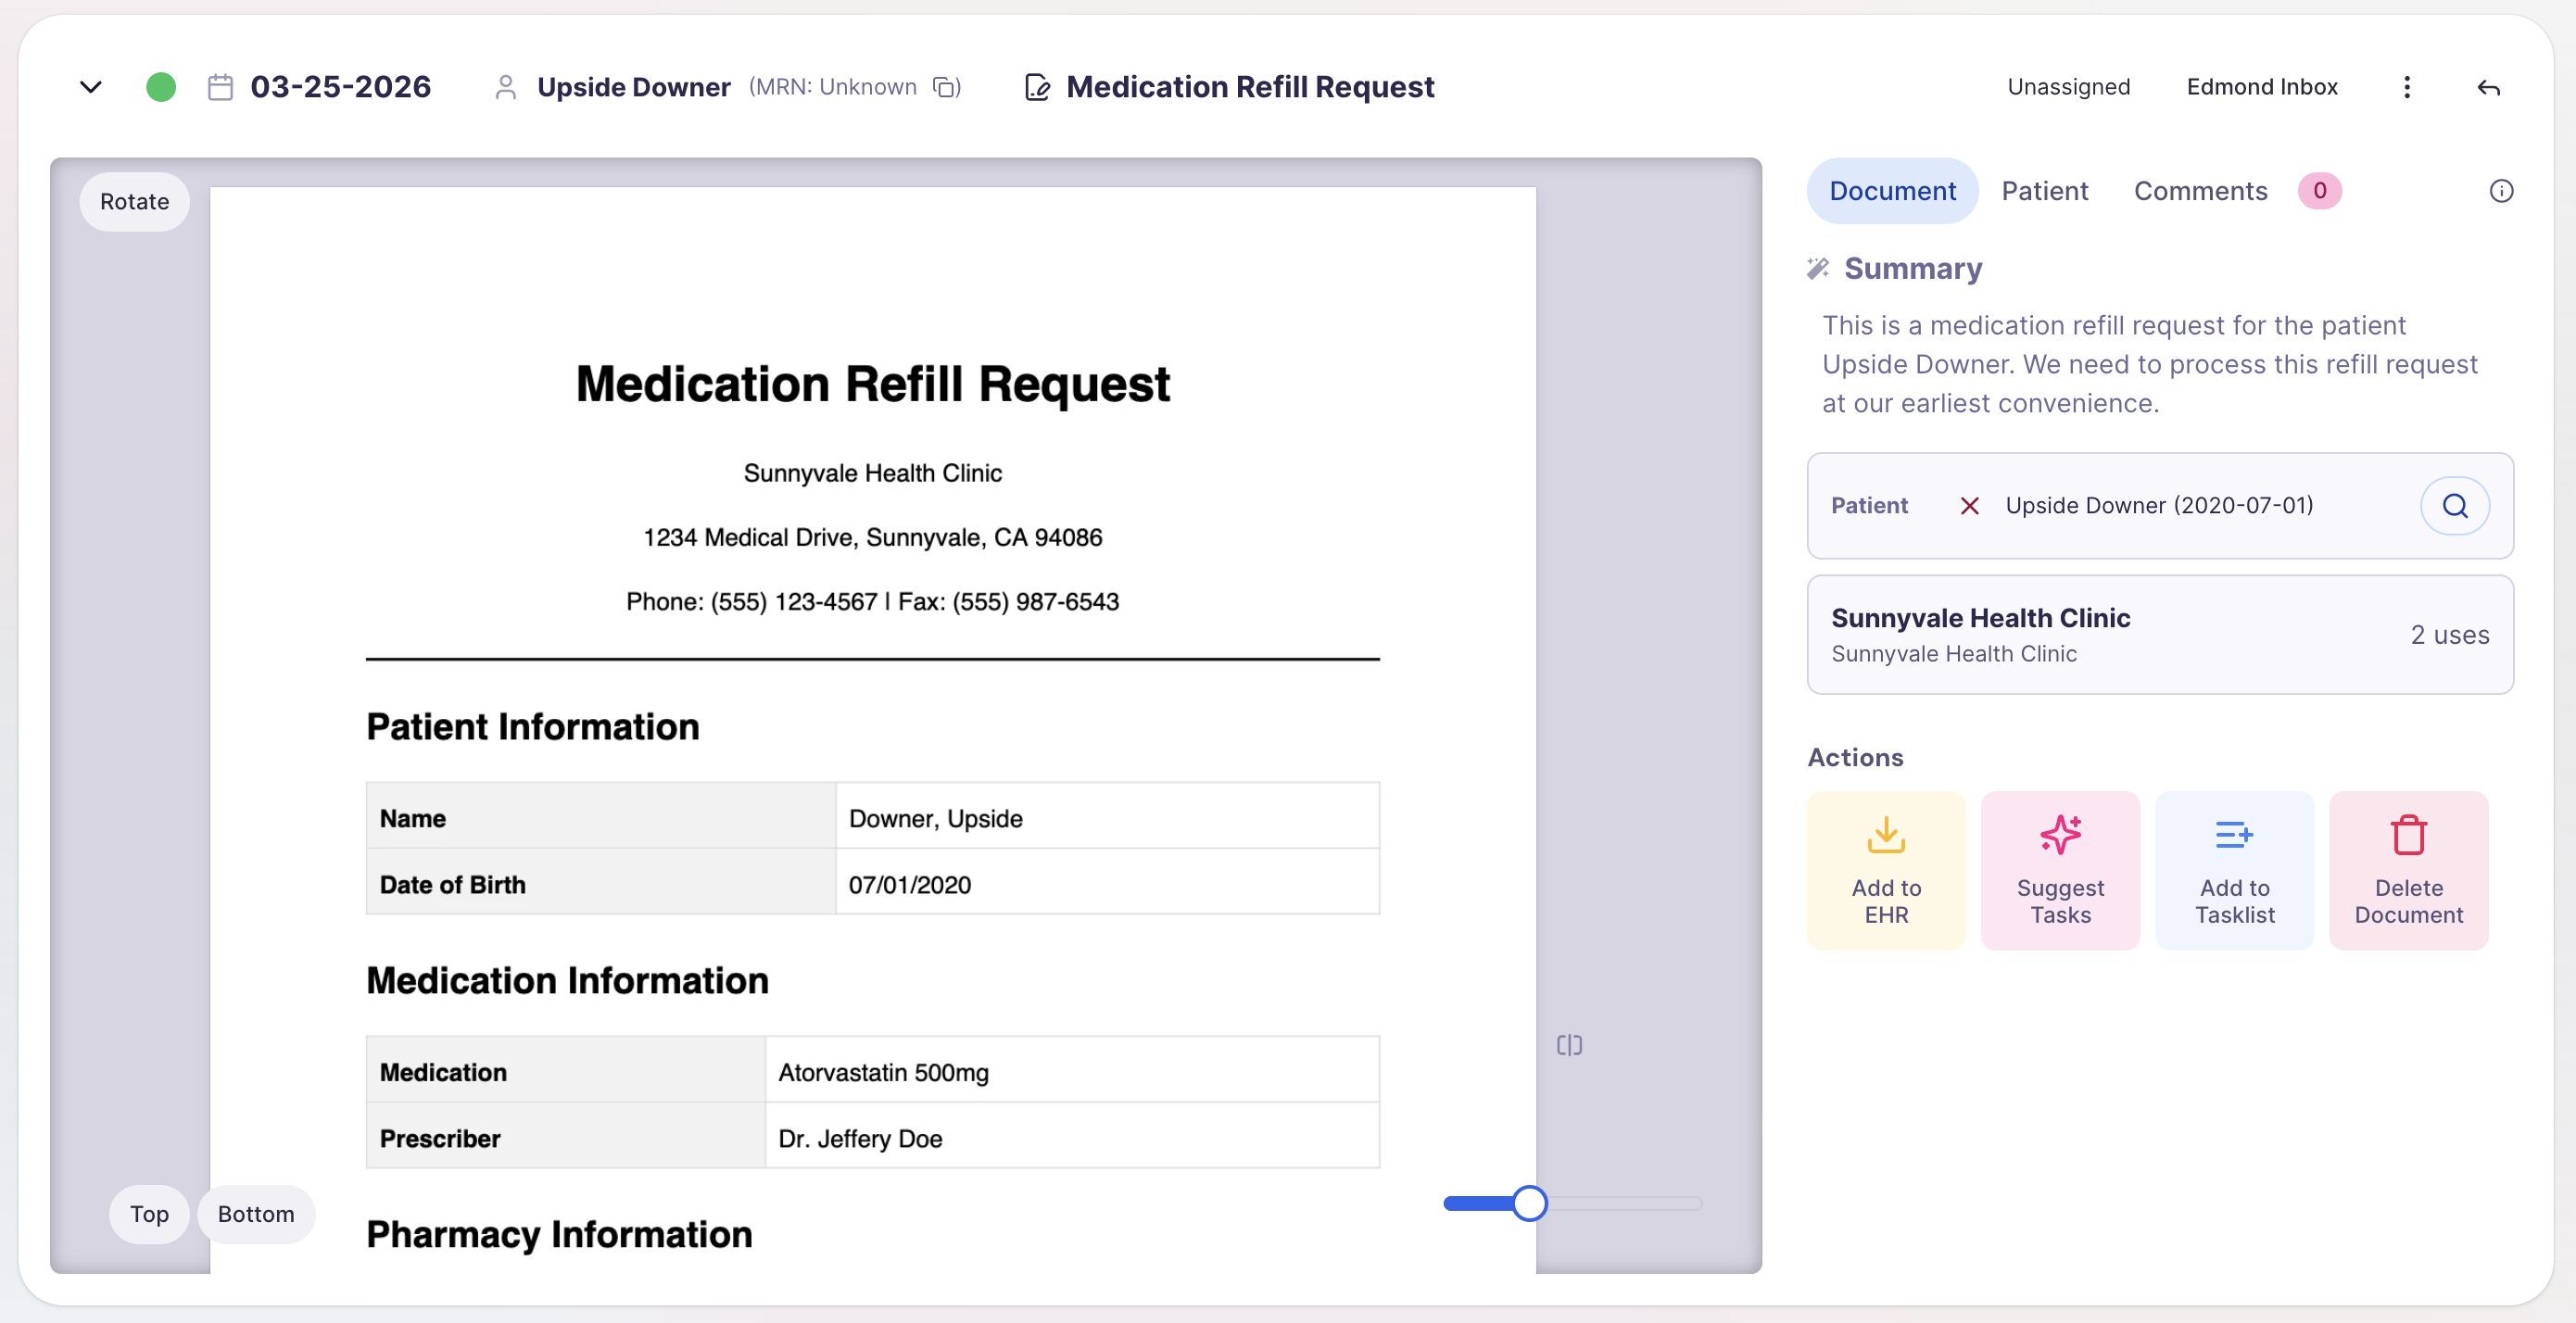Switch to the Patient tab
Screen dimensions: 2576x1323
2045,190
